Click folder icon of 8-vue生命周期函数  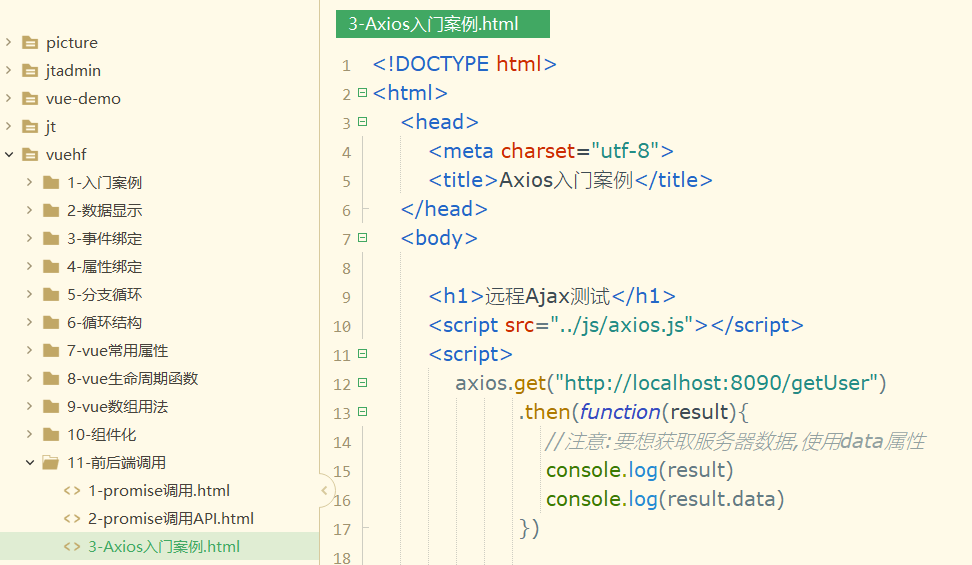[51, 378]
